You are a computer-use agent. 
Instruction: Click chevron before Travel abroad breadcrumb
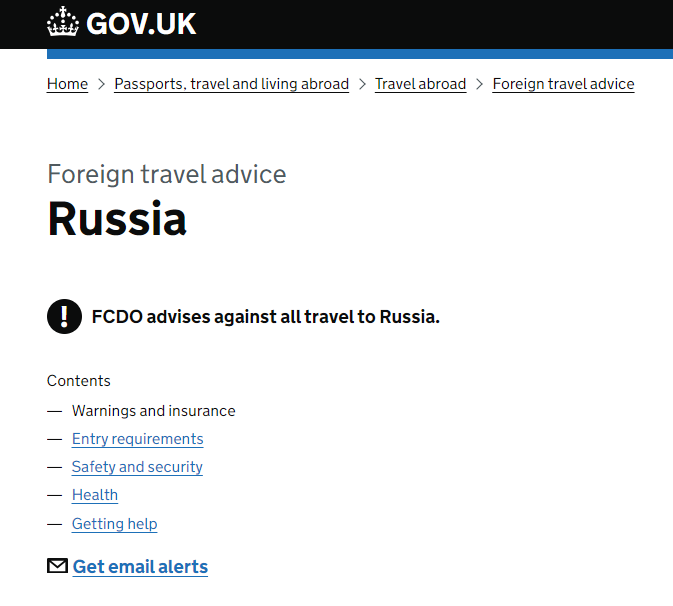click(x=362, y=84)
